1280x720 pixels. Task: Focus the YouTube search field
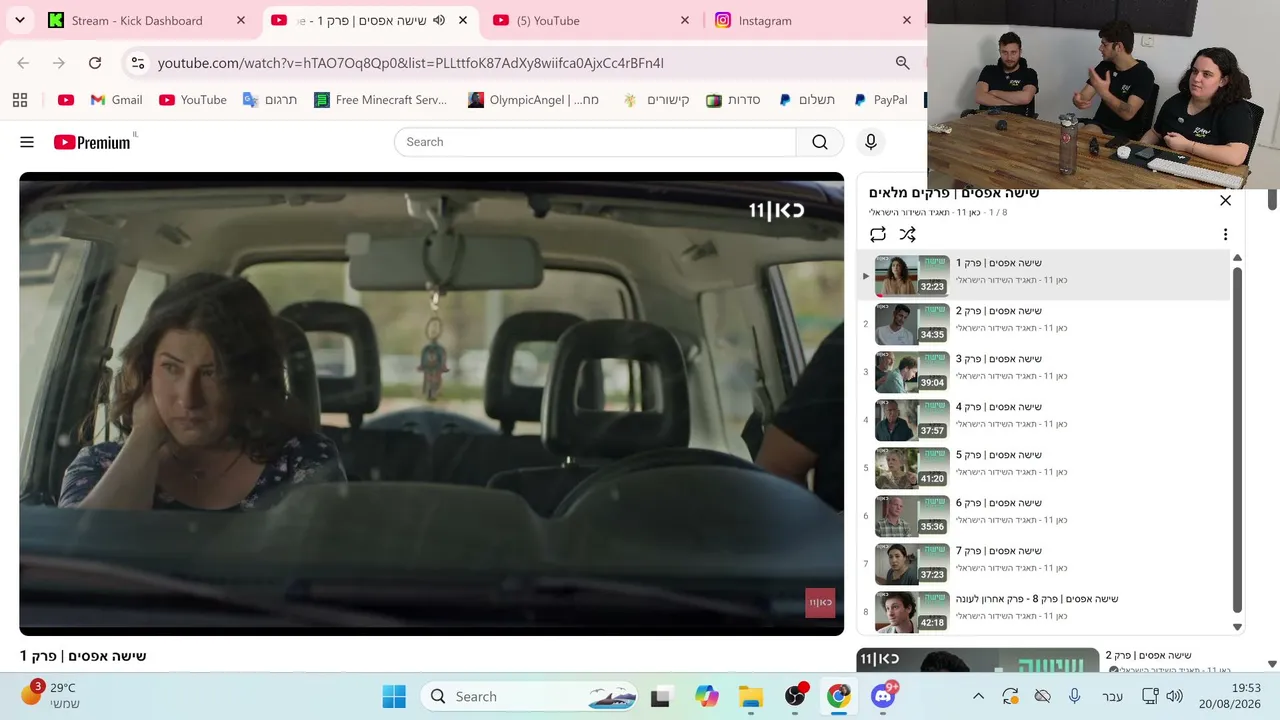click(x=596, y=142)
